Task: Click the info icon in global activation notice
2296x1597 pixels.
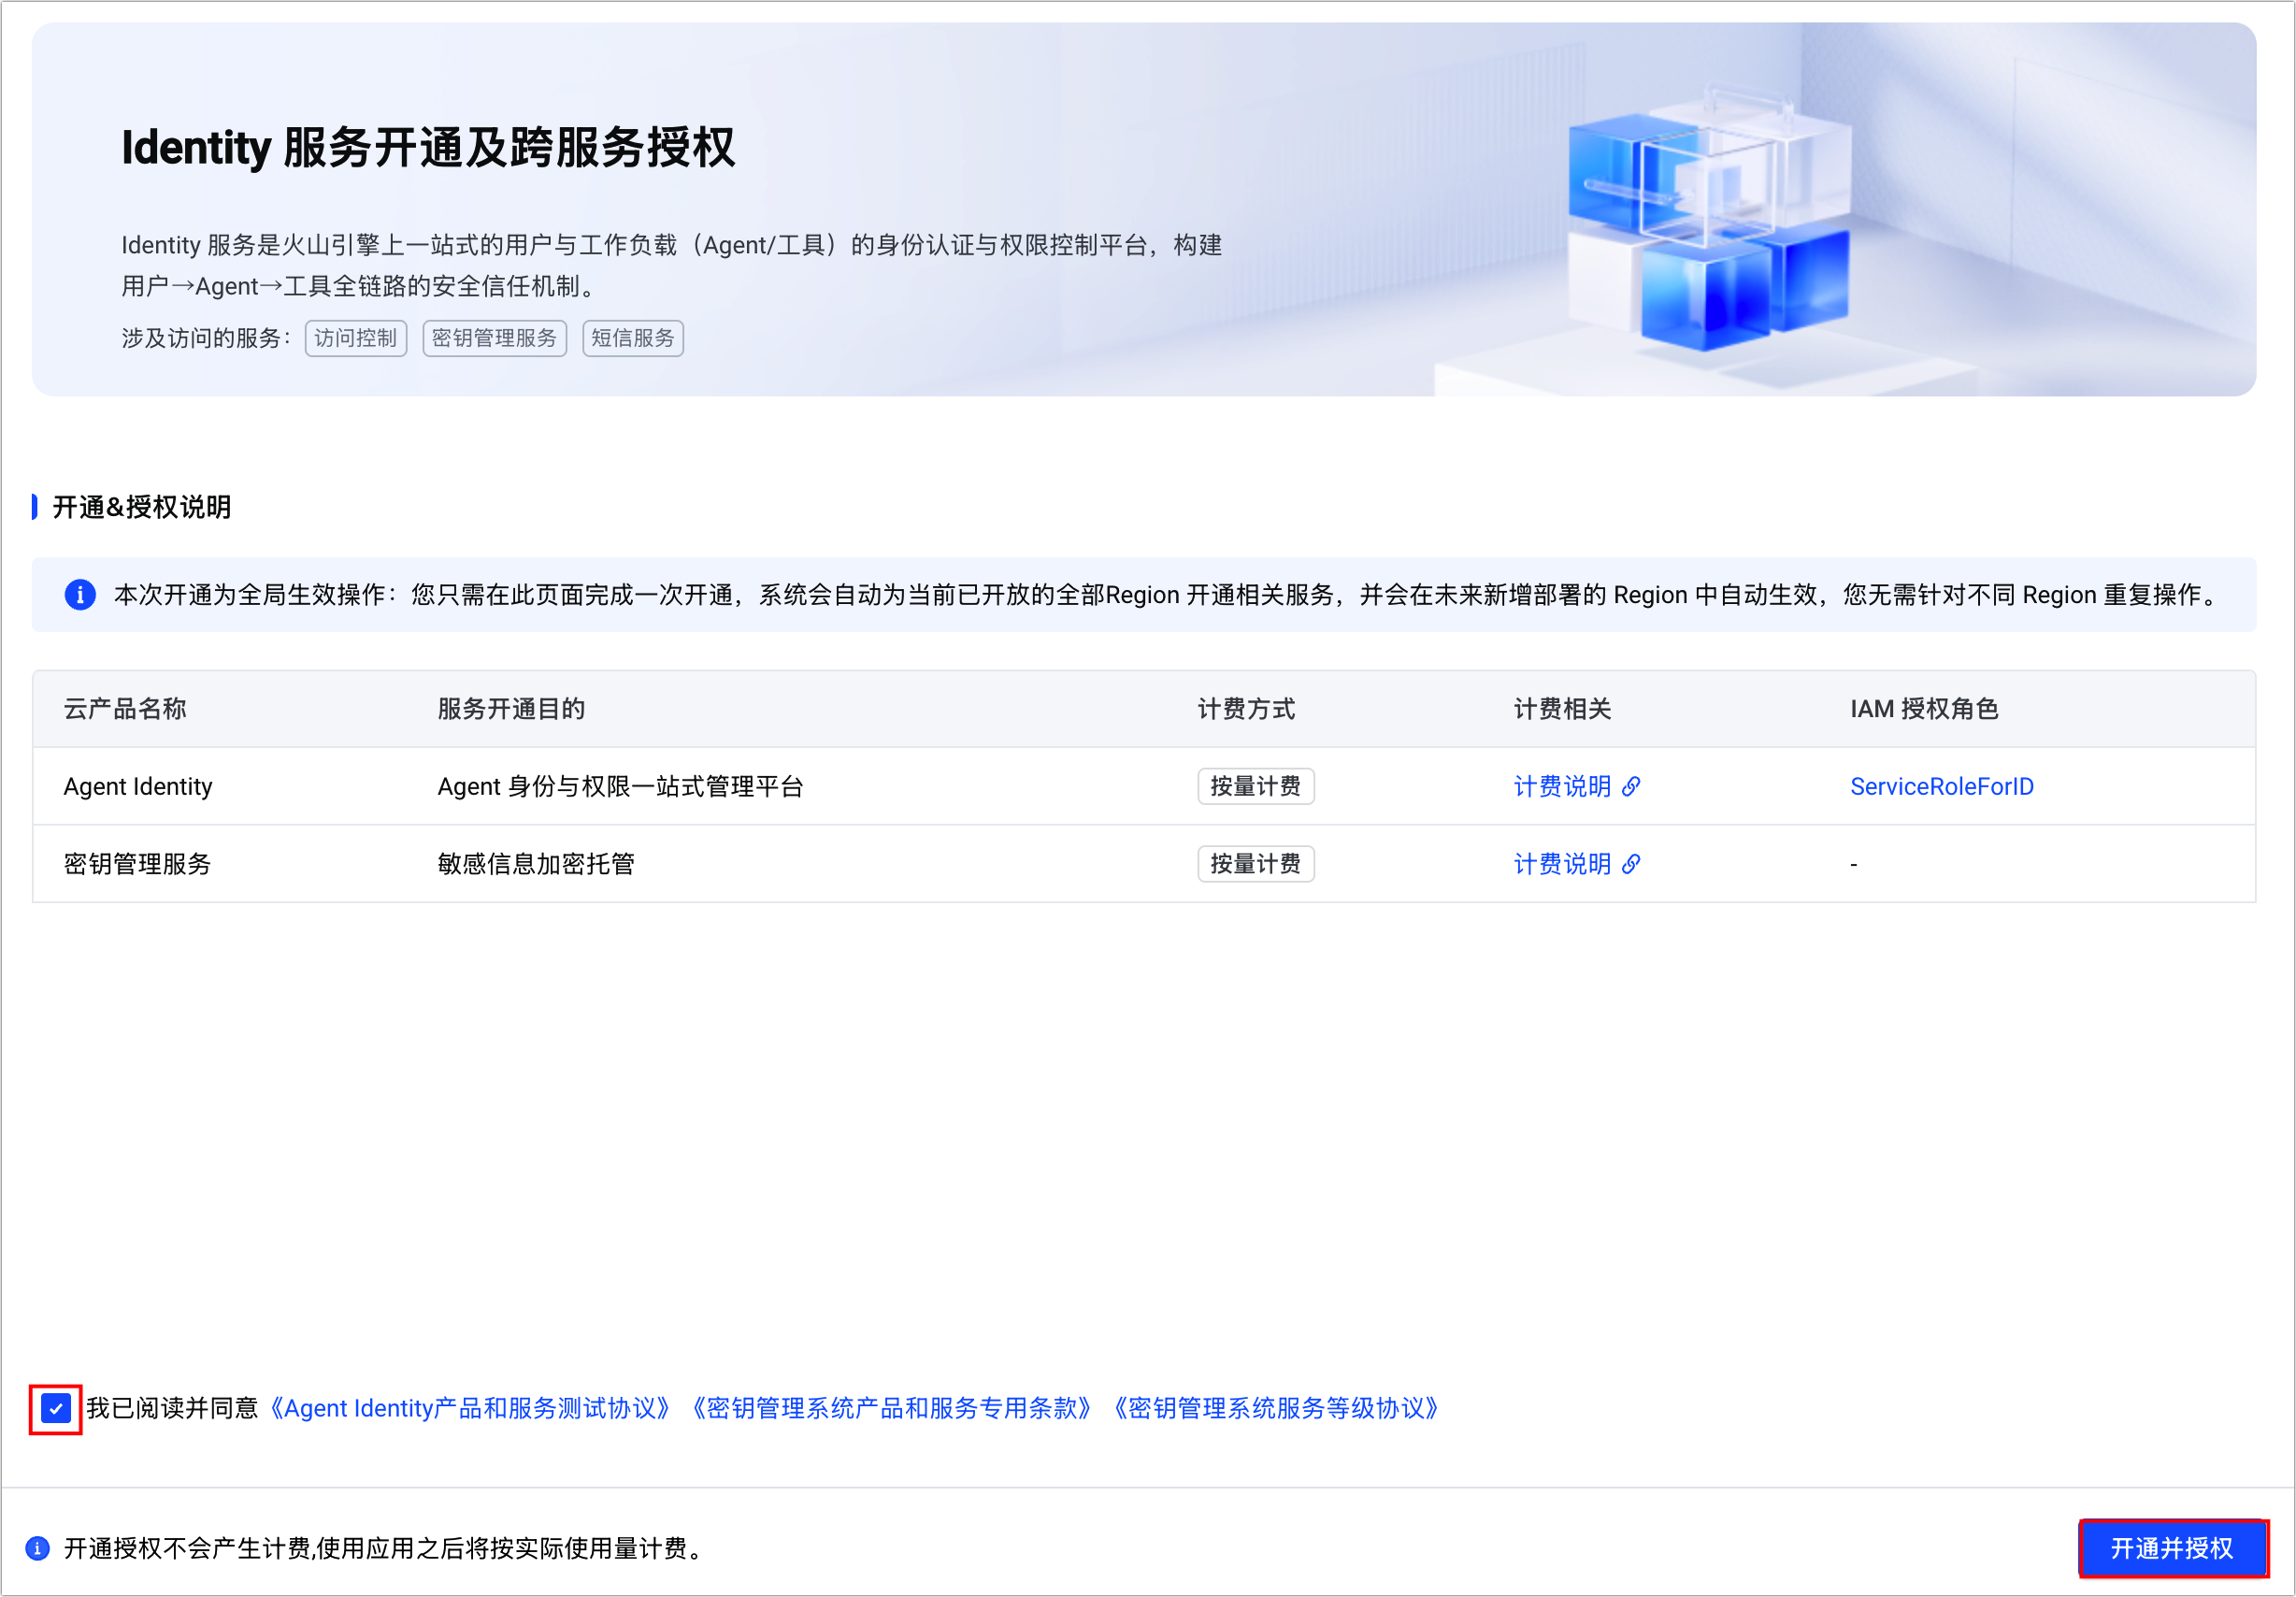Action: pos(80,595)
